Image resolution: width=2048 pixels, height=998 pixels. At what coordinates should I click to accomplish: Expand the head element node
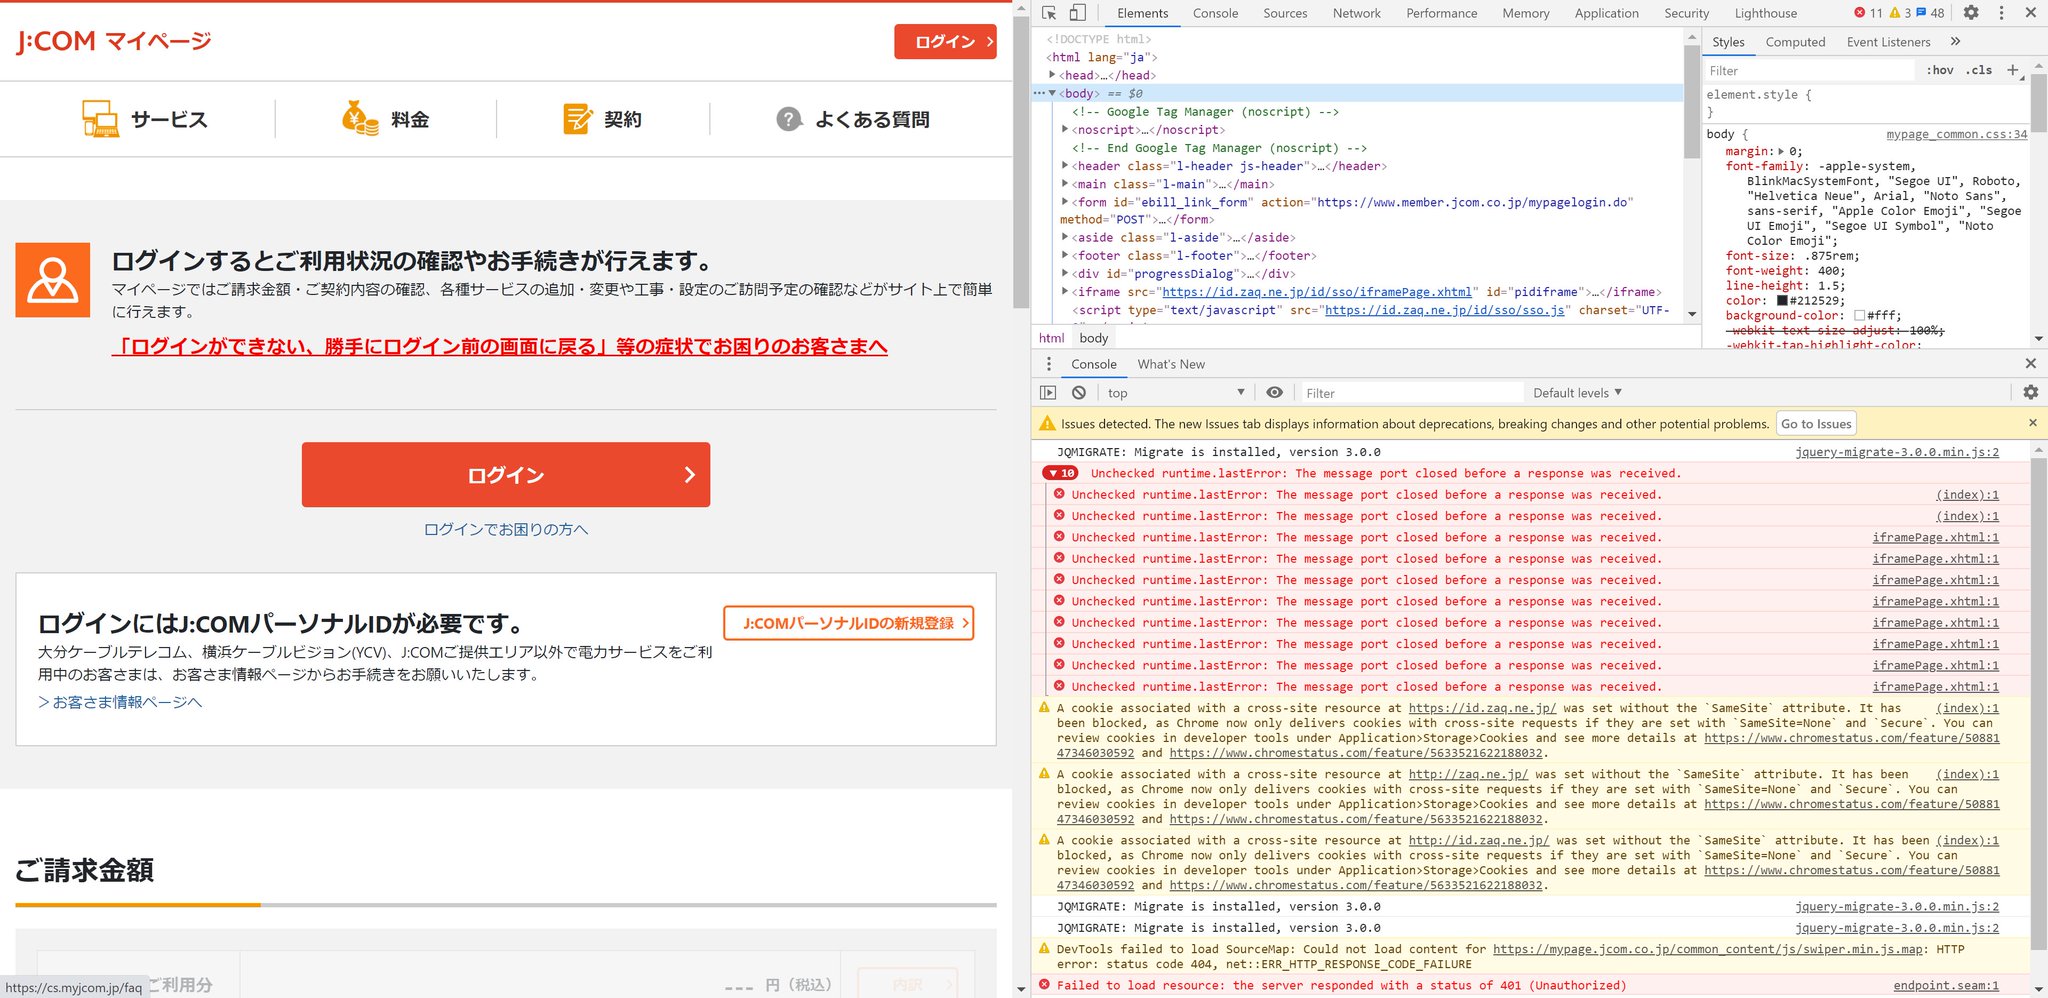1052,75
